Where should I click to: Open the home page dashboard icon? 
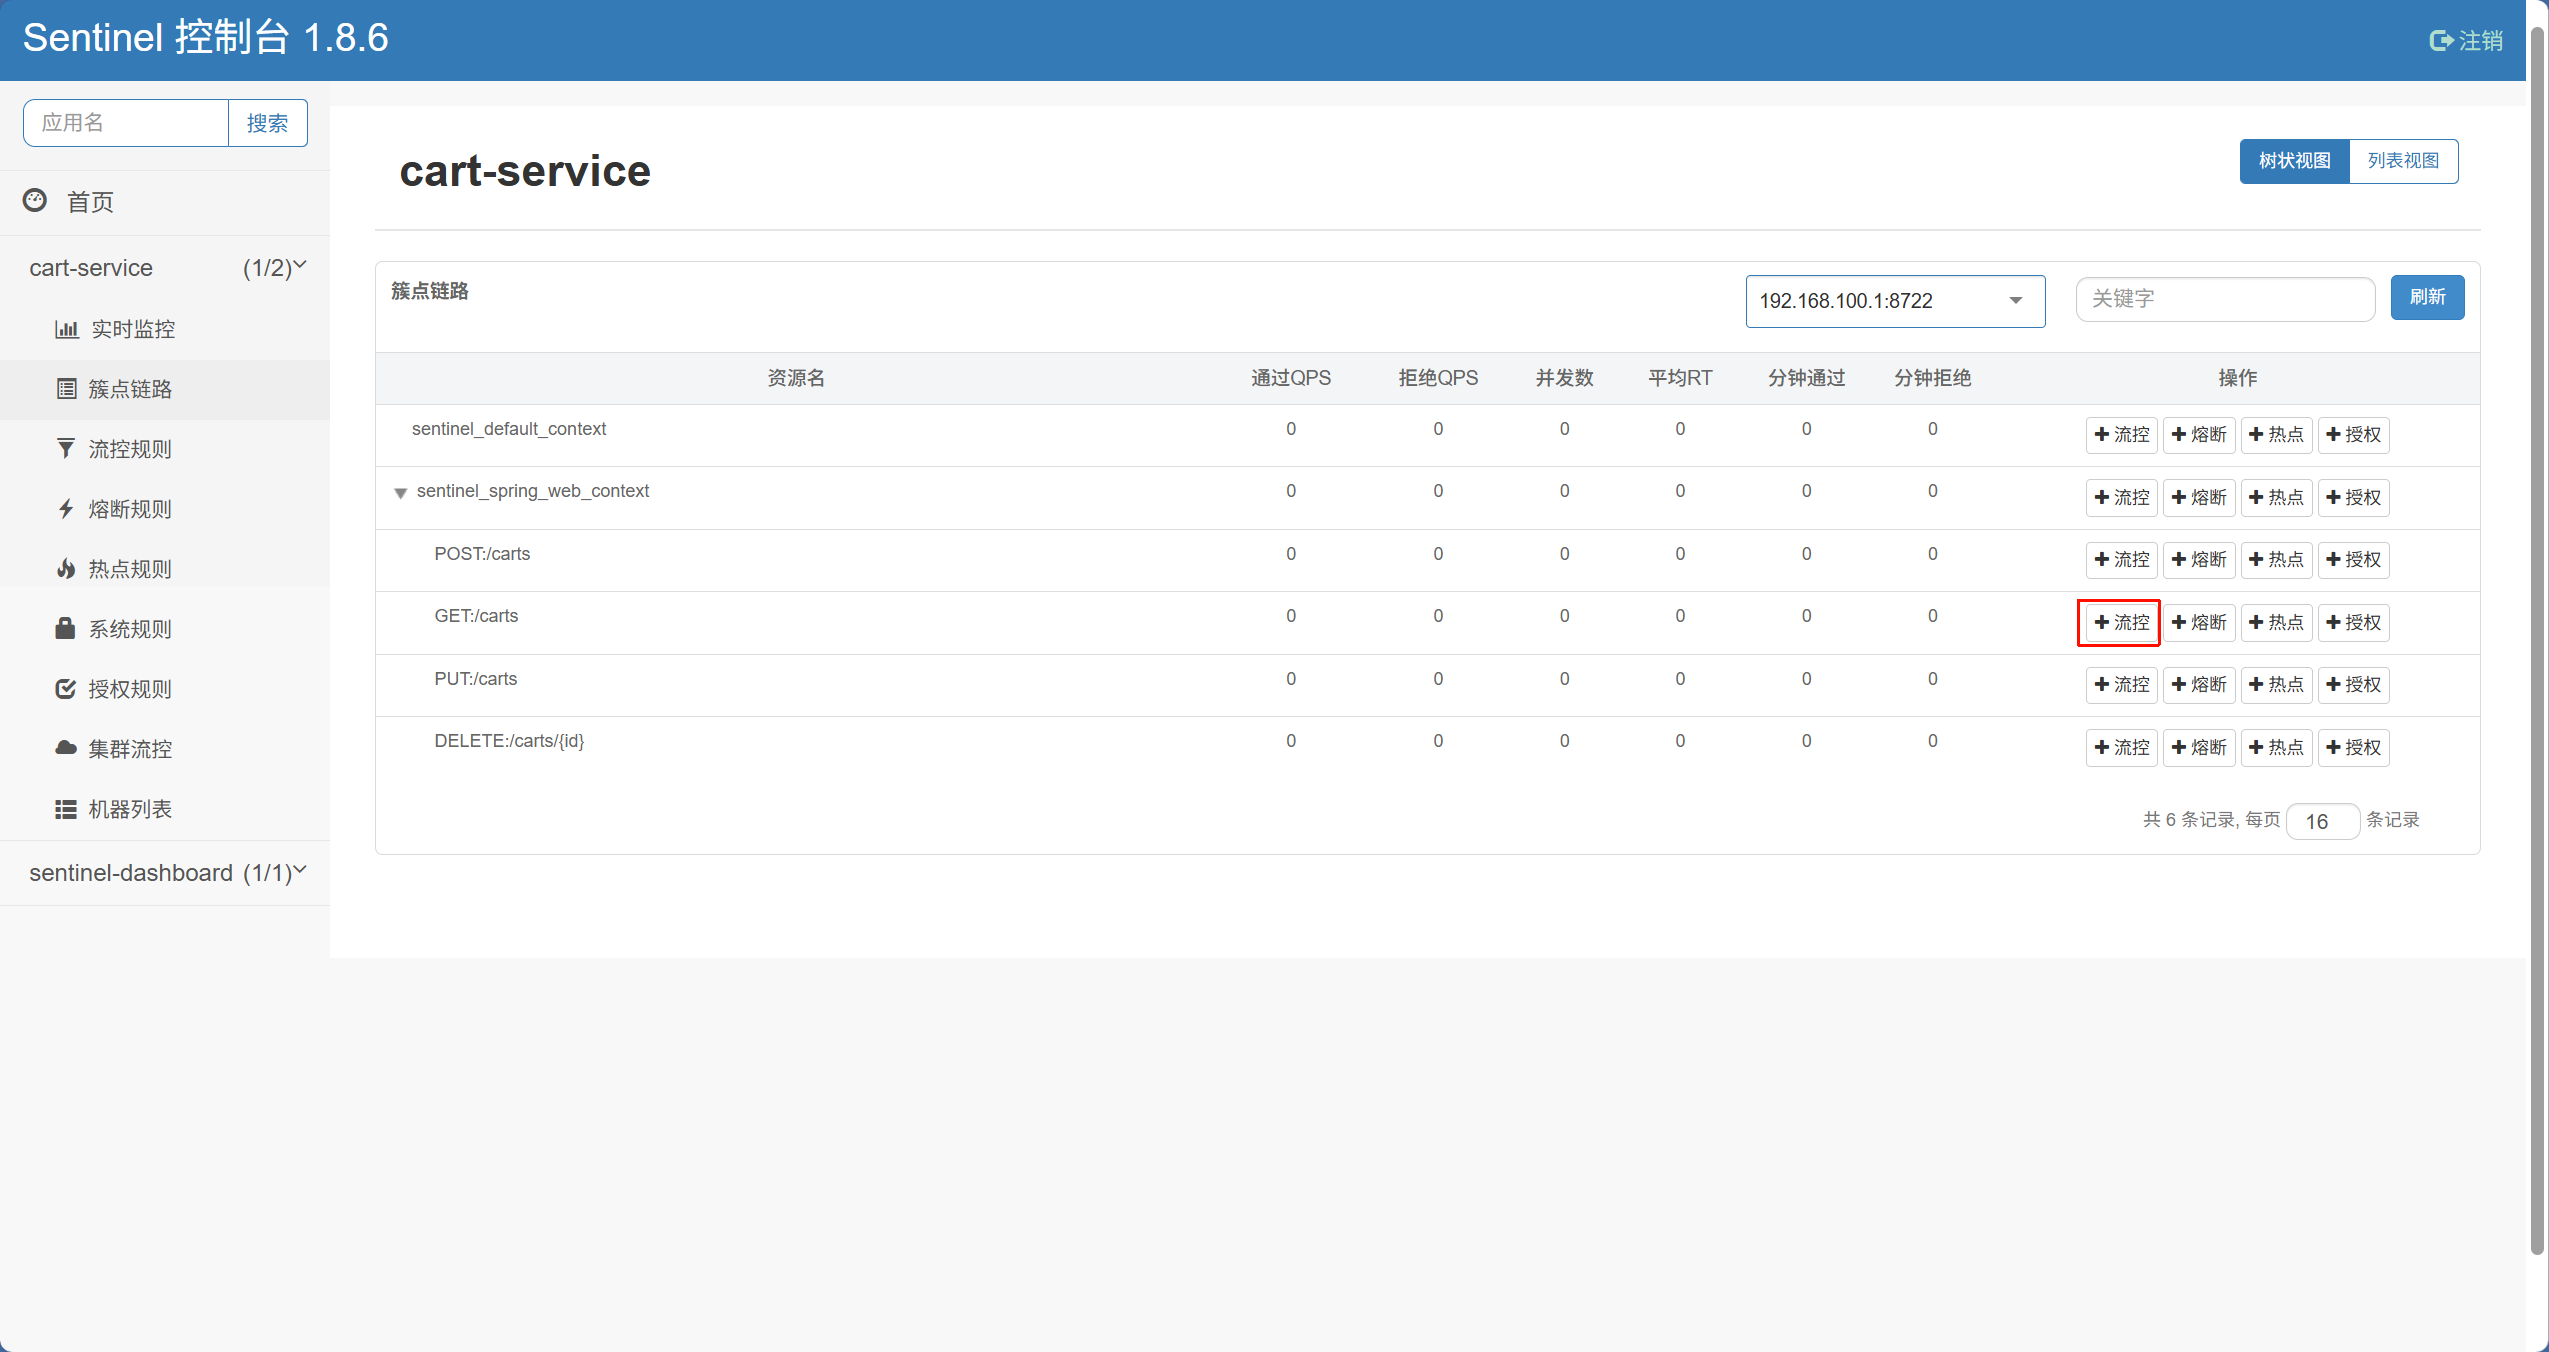click(x=35, y=201)
